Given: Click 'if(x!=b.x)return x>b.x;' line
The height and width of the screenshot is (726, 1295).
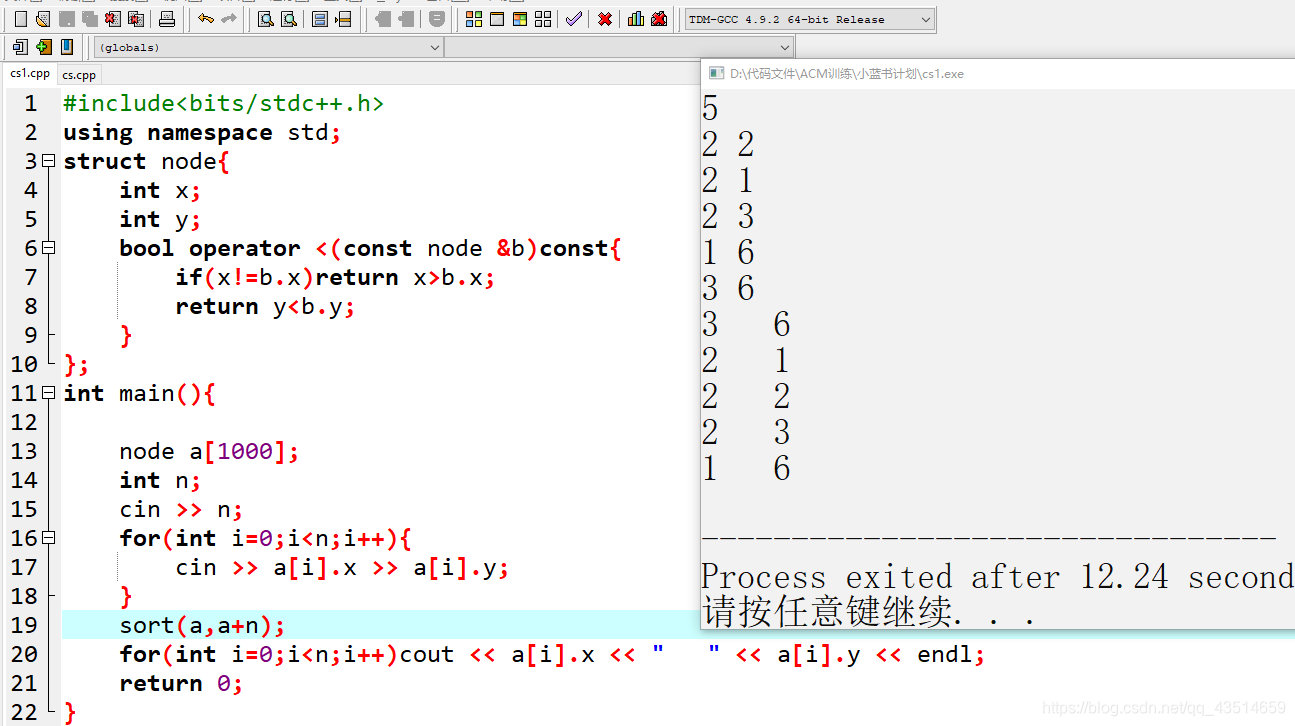Looking at the screenshot, I should point(335,278).
